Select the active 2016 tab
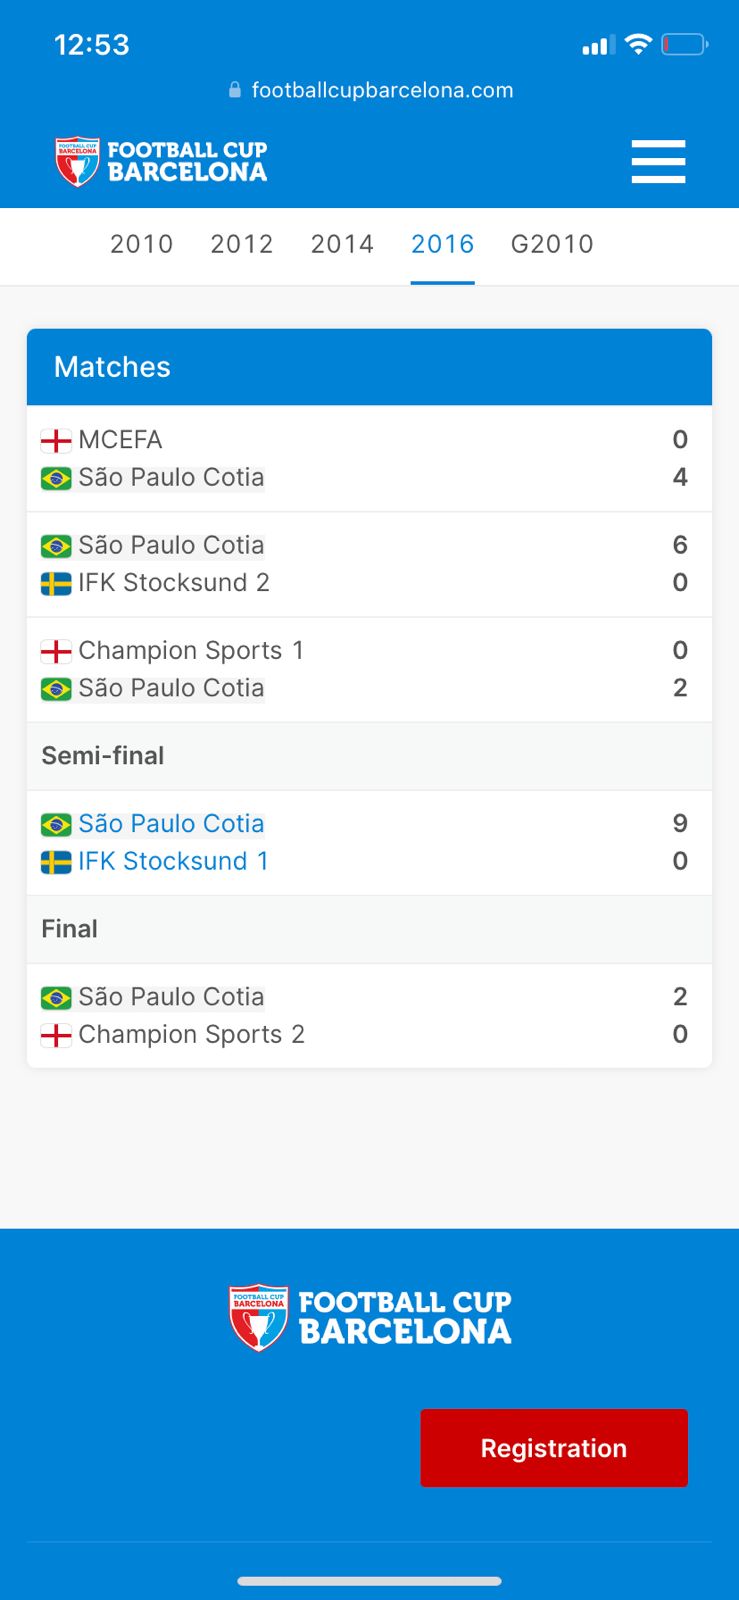This screenshot has width=739, height=1600. [x=442, y=244]
